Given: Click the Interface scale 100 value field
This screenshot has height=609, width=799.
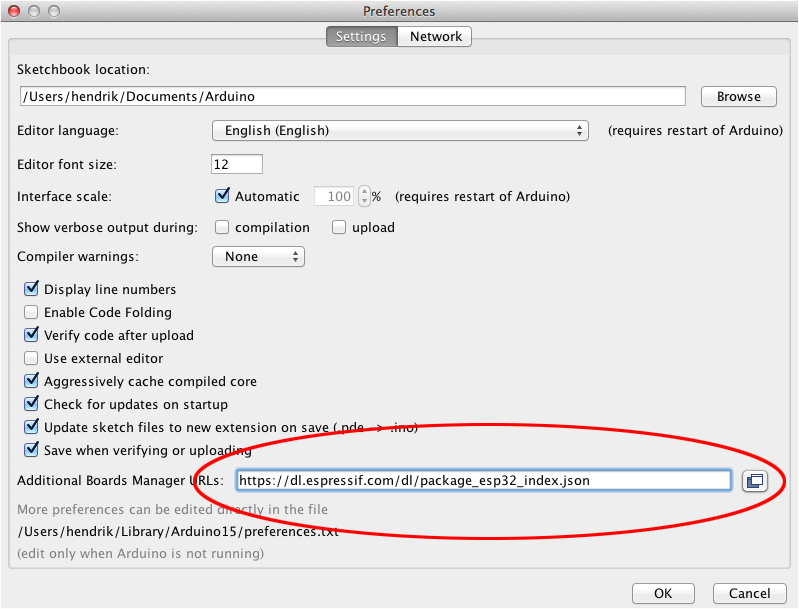Looking at the screenshot, I should pyautogui.click(x=334, y=196).
